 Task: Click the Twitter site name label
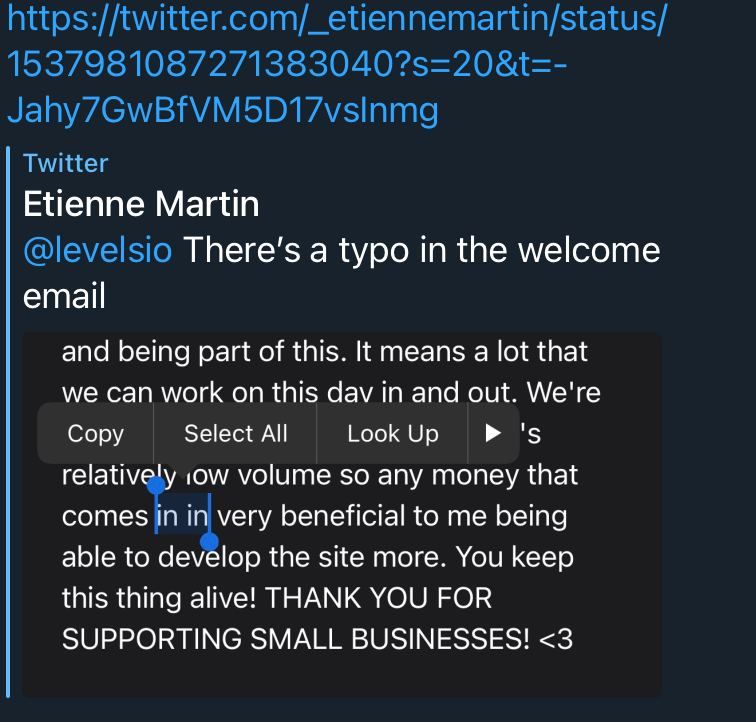point(66,163)
